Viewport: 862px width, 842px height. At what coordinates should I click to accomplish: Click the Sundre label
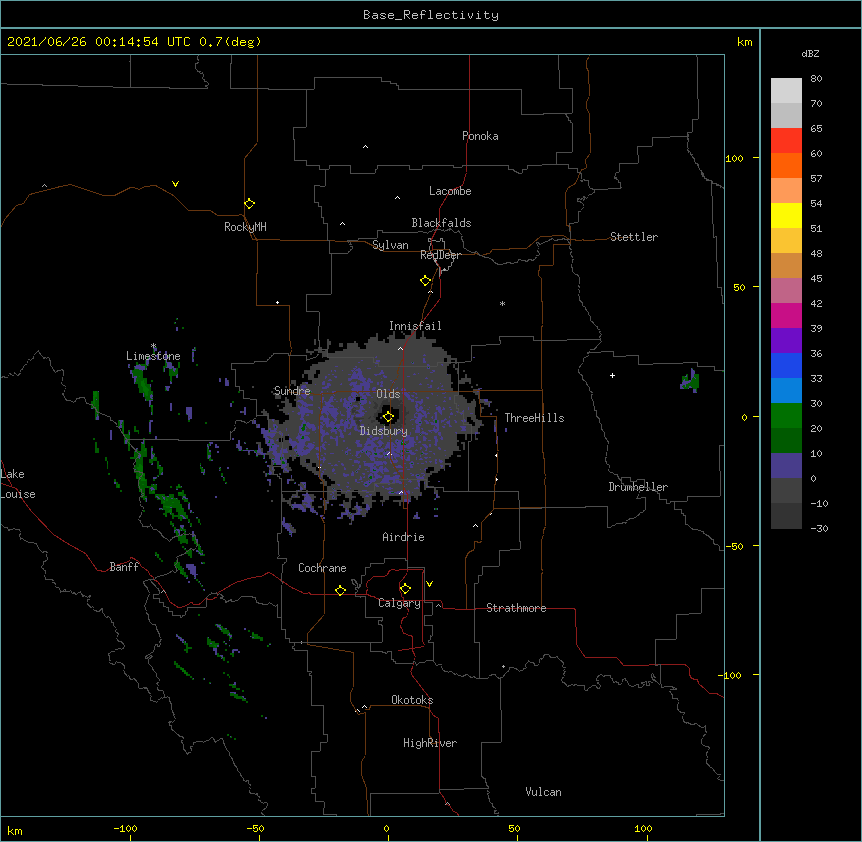(292, 391)
